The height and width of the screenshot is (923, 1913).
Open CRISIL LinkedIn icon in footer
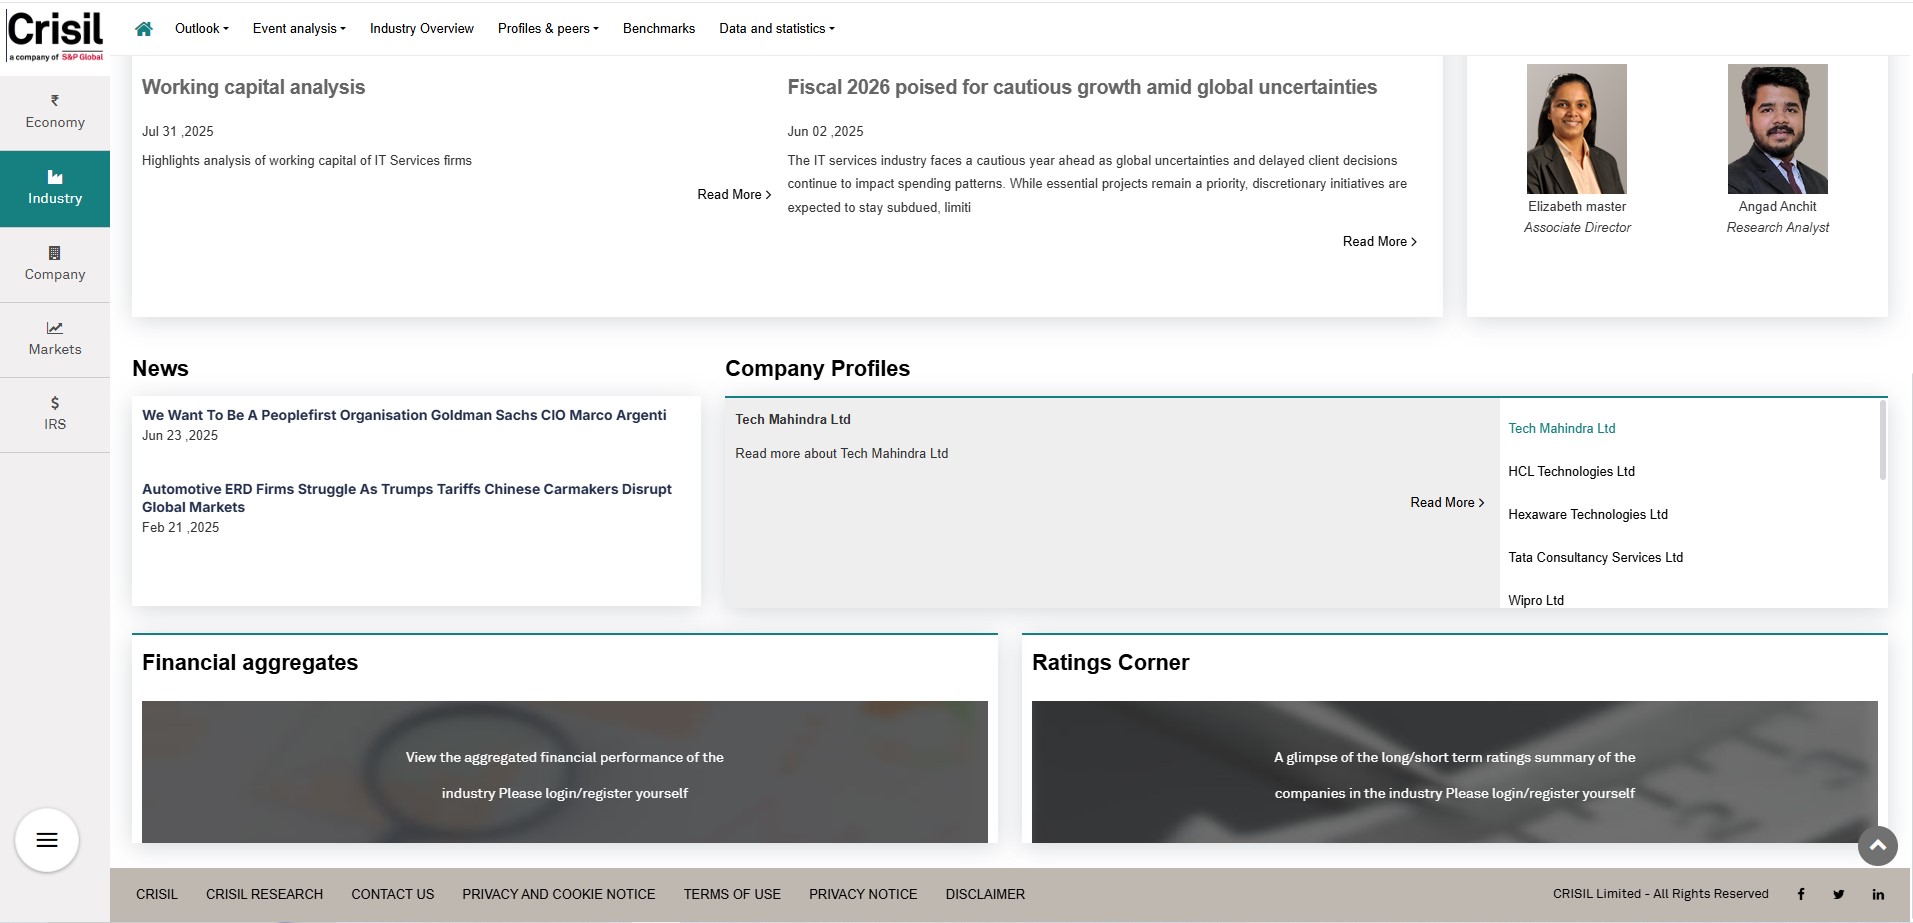pyautogui.click(x=1878, y=894)
